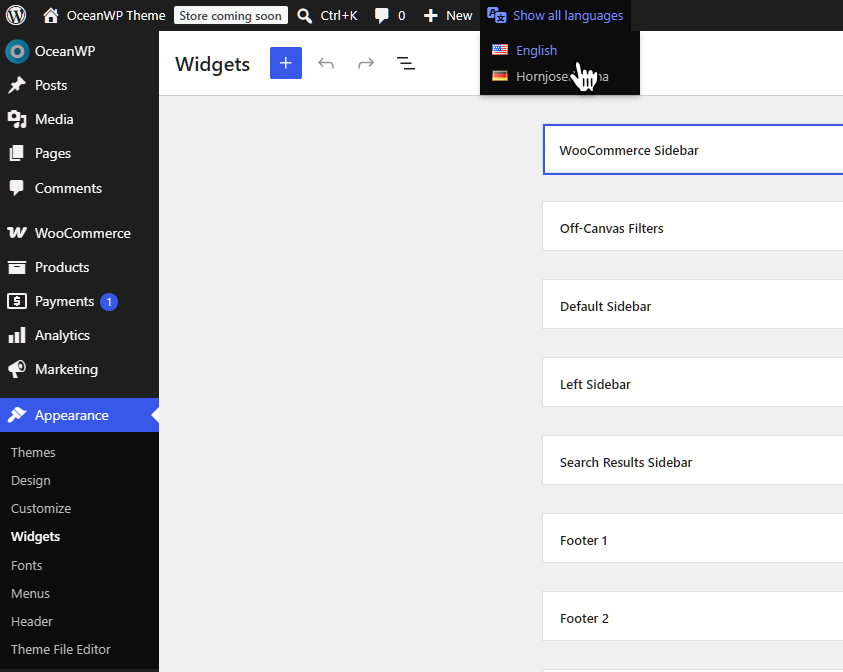Click the Undo arrow

point(326,63)
